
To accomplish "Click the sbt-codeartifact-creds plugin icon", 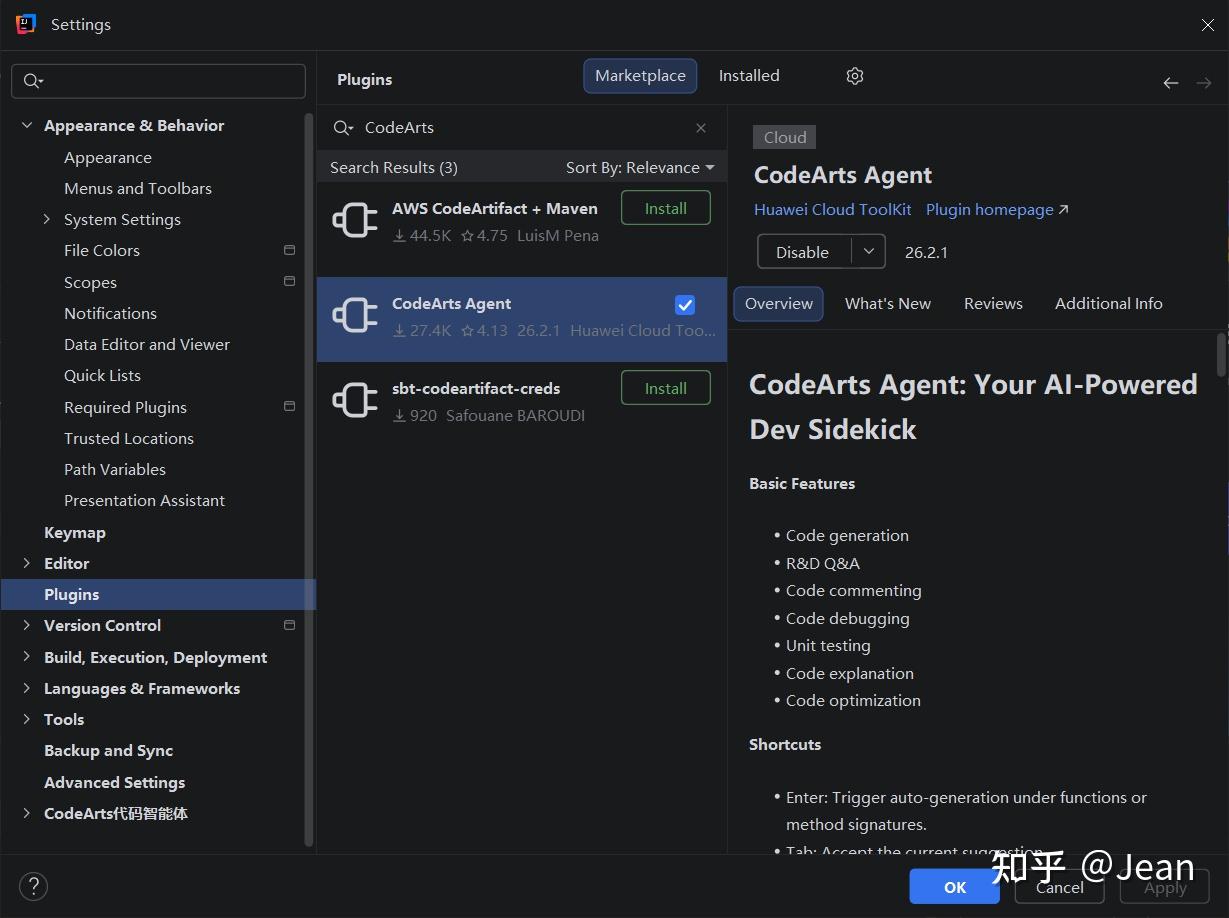I will click(x=355, y=401).
